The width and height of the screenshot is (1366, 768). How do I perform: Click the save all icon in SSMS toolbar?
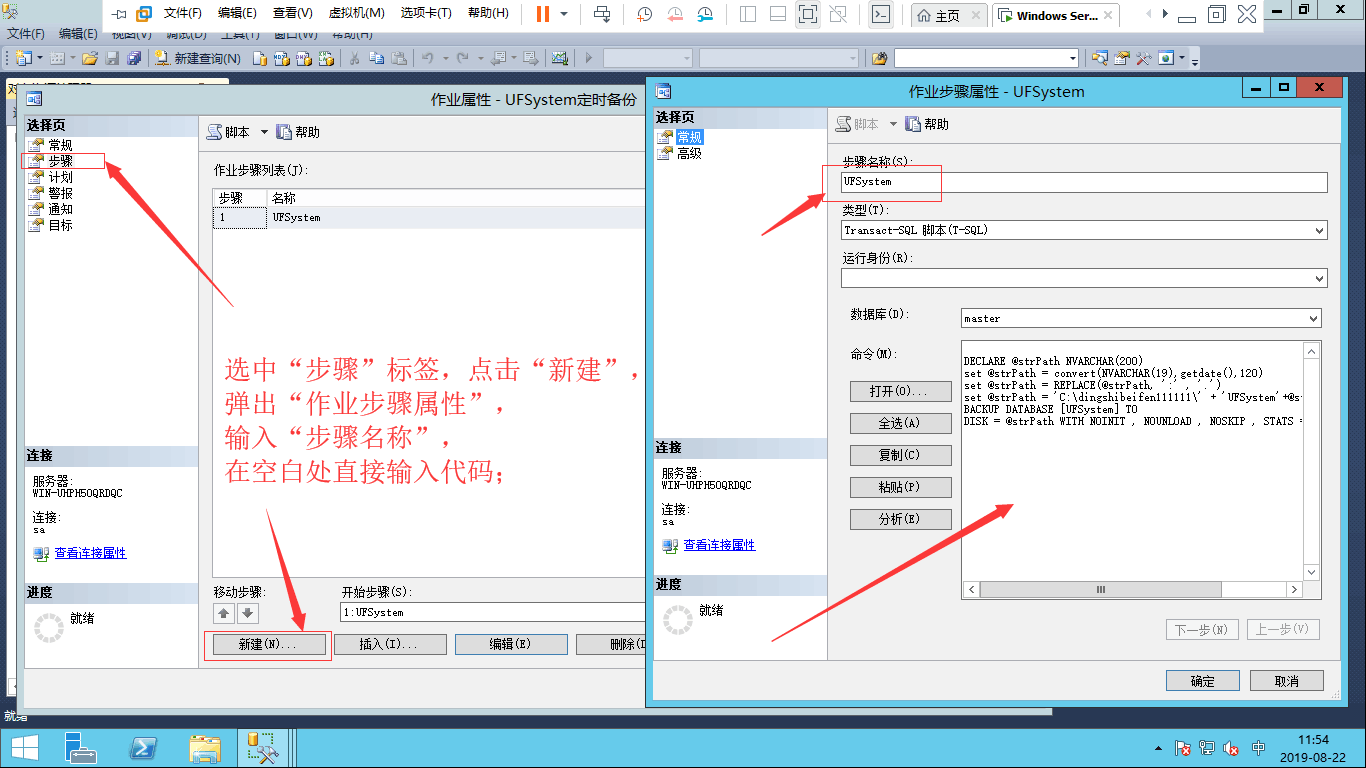pyautogui.click(x=133, y=58)
